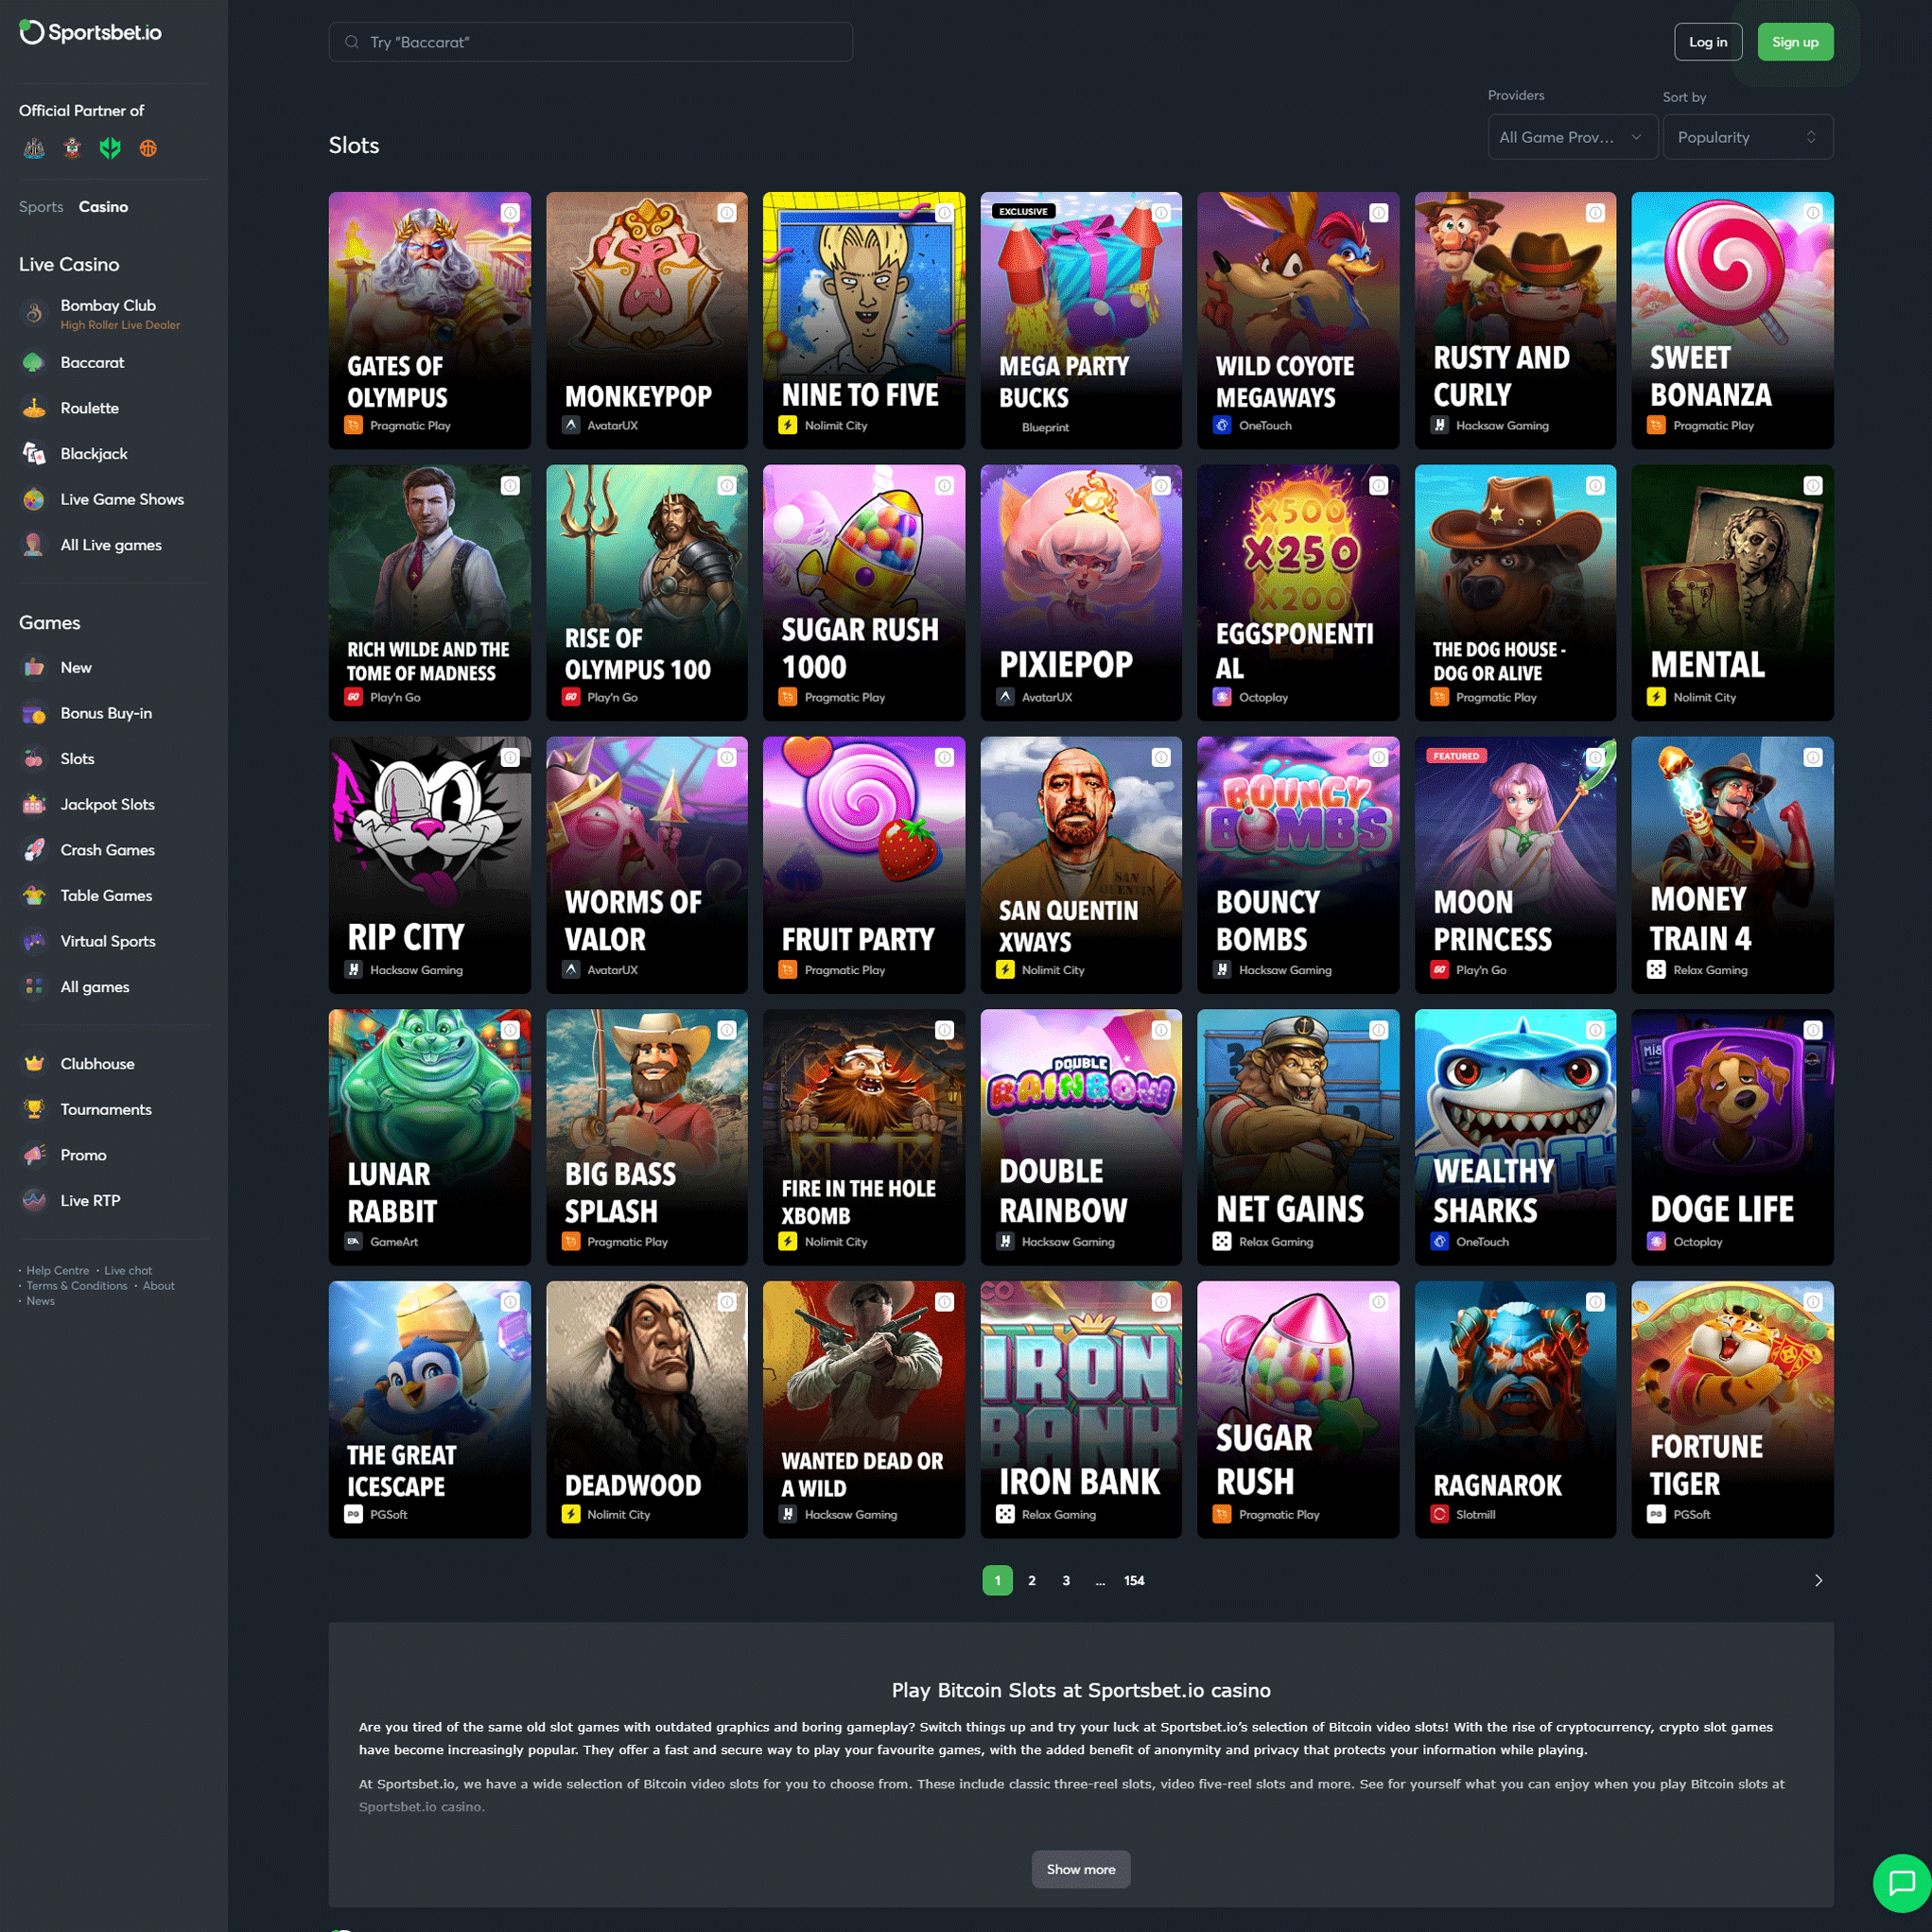Screen dimensions: 1932x1932
Task: Select Slots in the Games menu
Action: pyautogui.click(x=77, y=759)
